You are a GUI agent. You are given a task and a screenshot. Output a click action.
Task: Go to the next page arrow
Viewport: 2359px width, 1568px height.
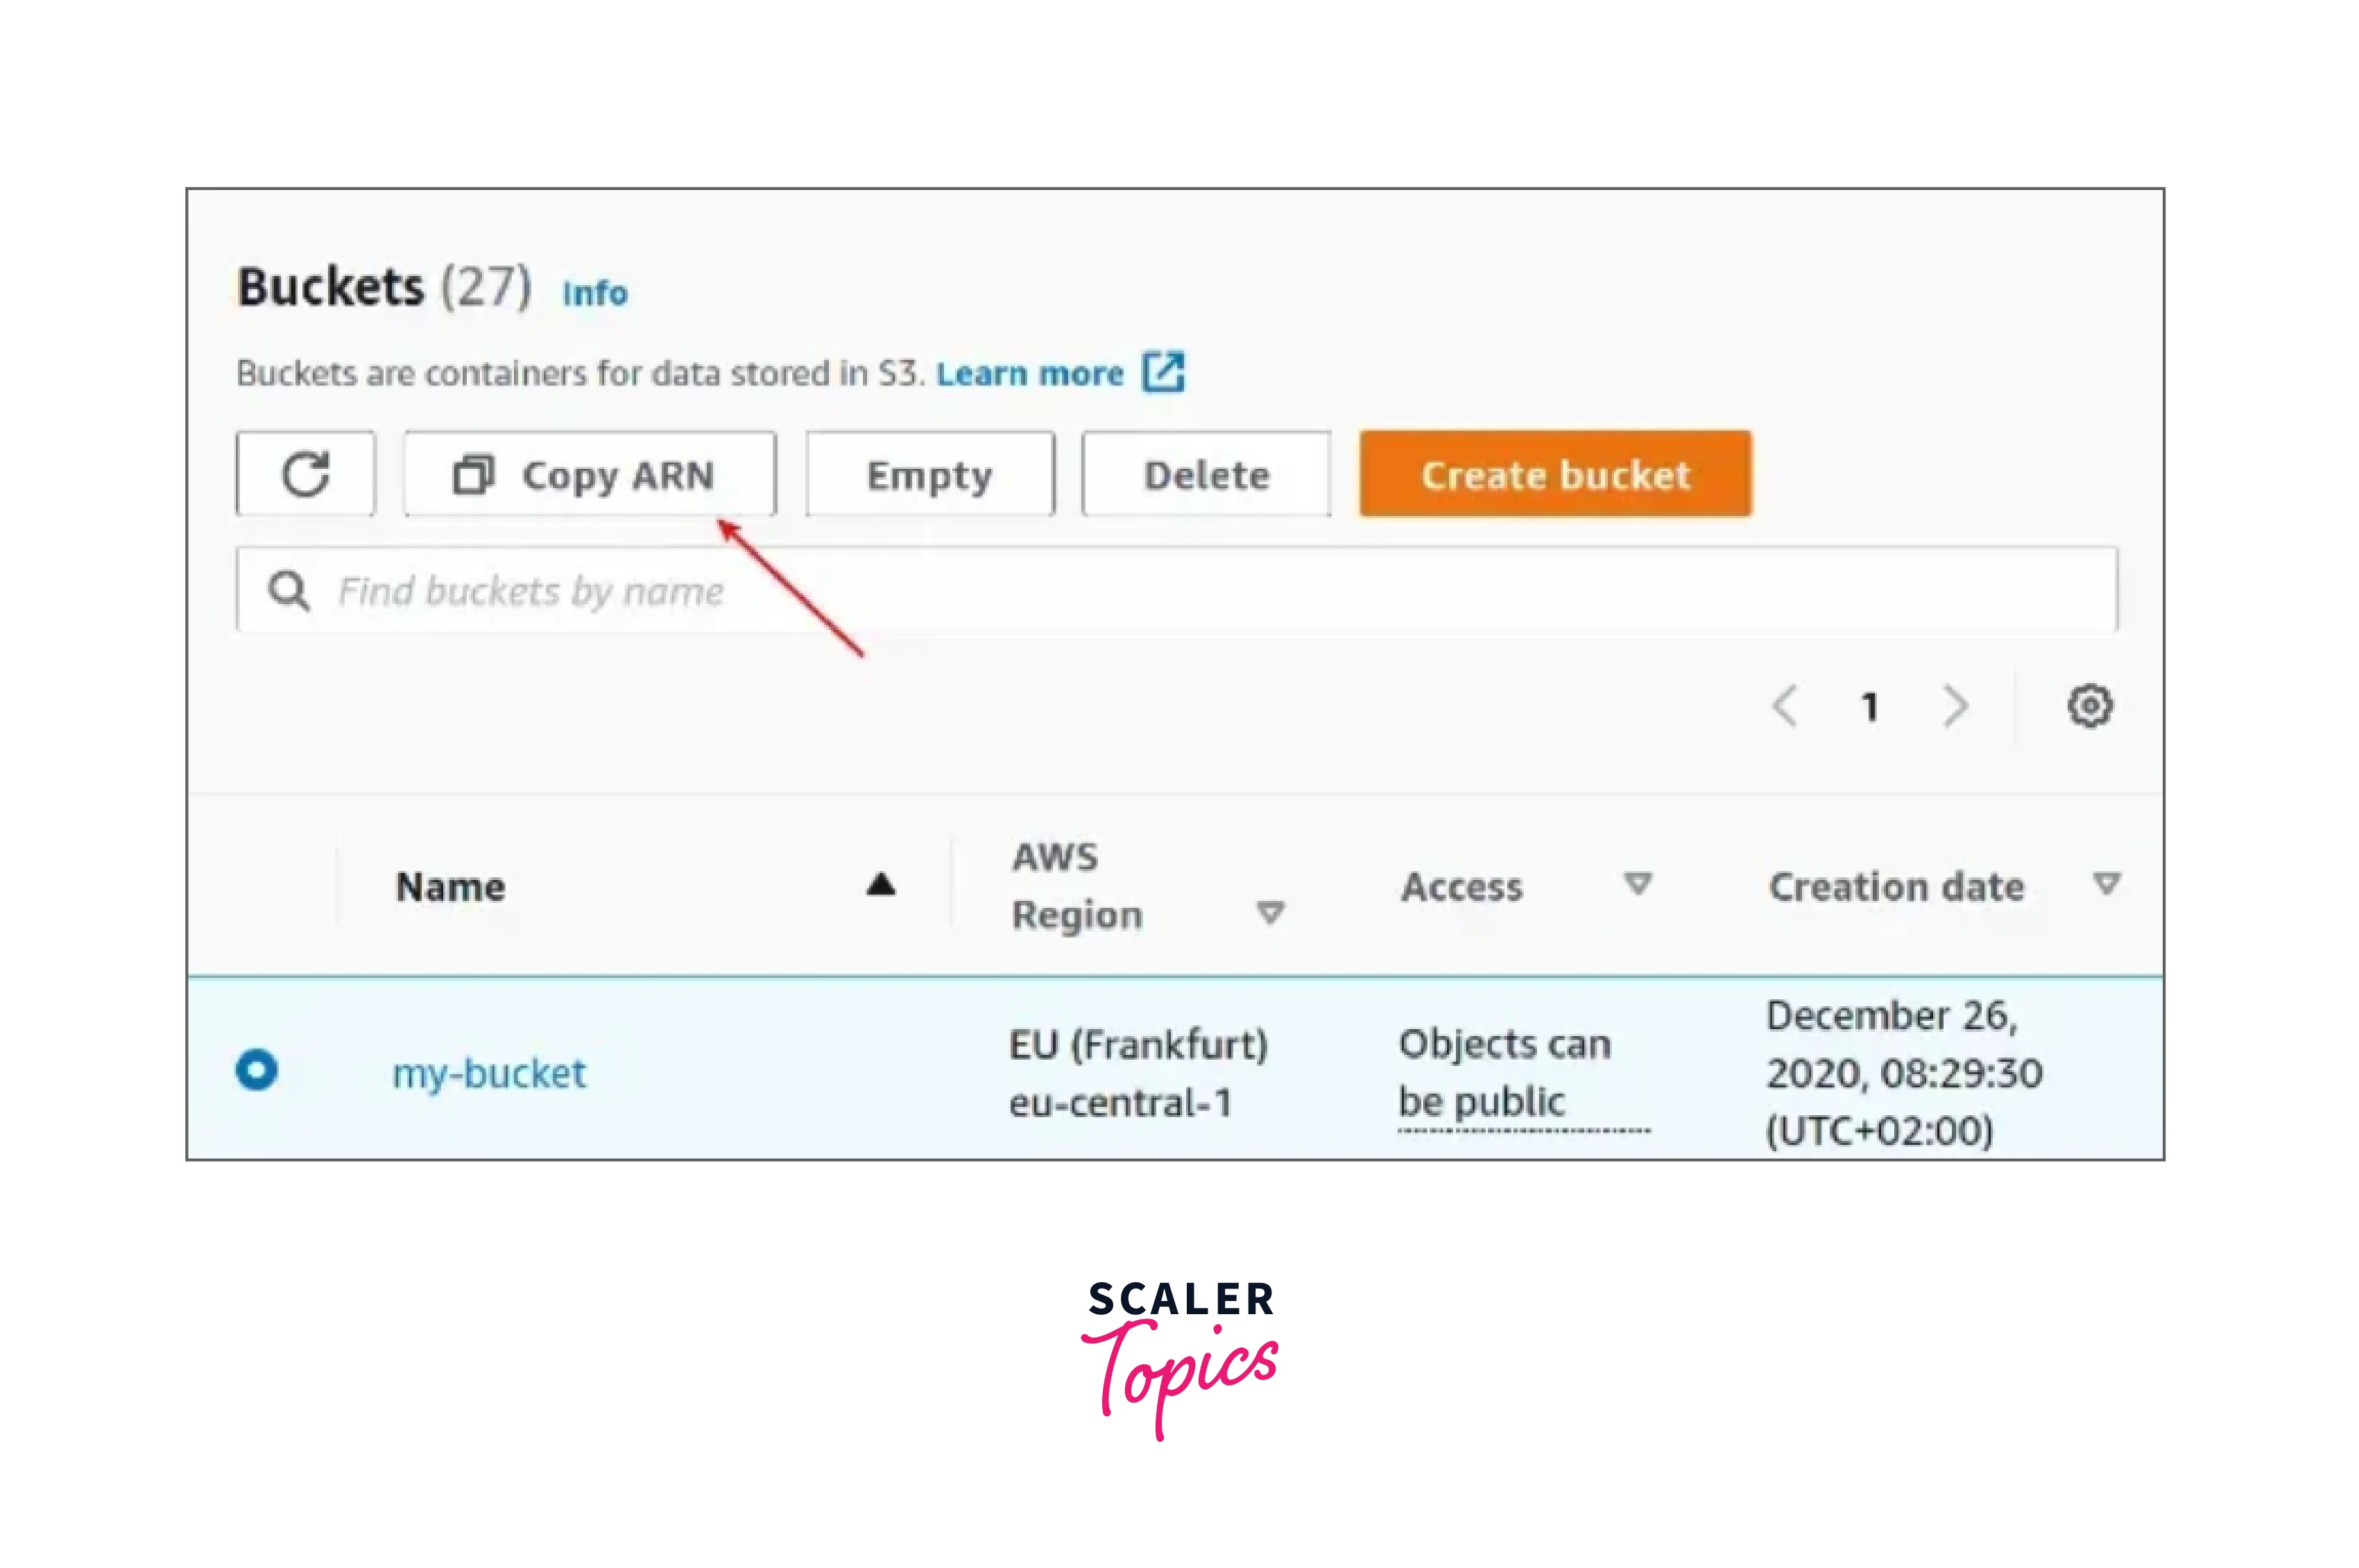[x=1955, y=706]
